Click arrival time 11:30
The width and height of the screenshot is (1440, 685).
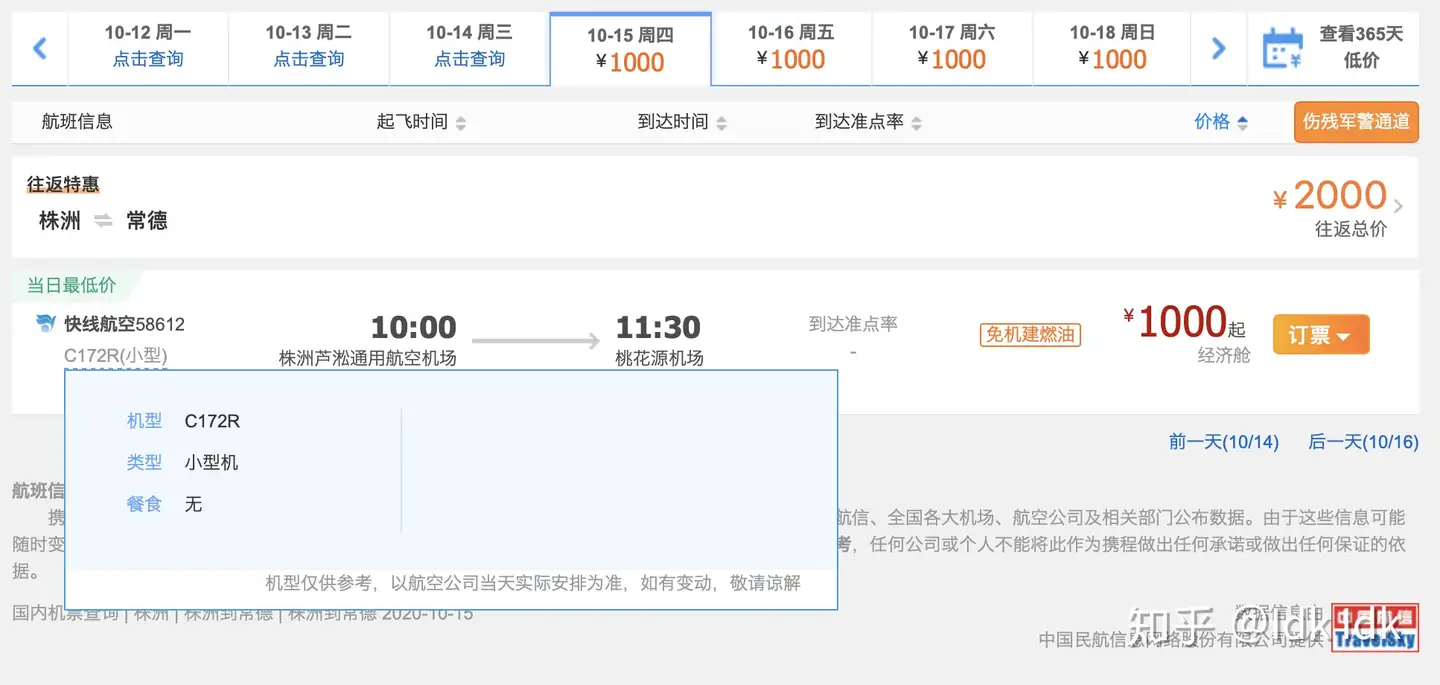[658, 327]
